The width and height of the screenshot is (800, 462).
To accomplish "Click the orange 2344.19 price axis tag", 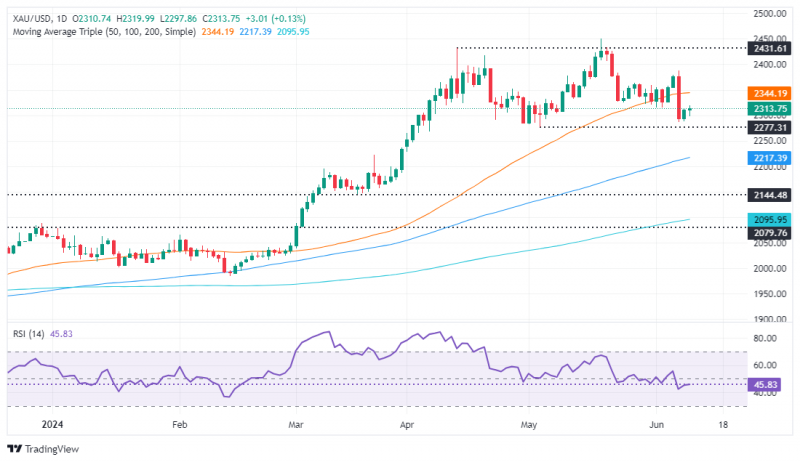I will click(x=769, y=93).
